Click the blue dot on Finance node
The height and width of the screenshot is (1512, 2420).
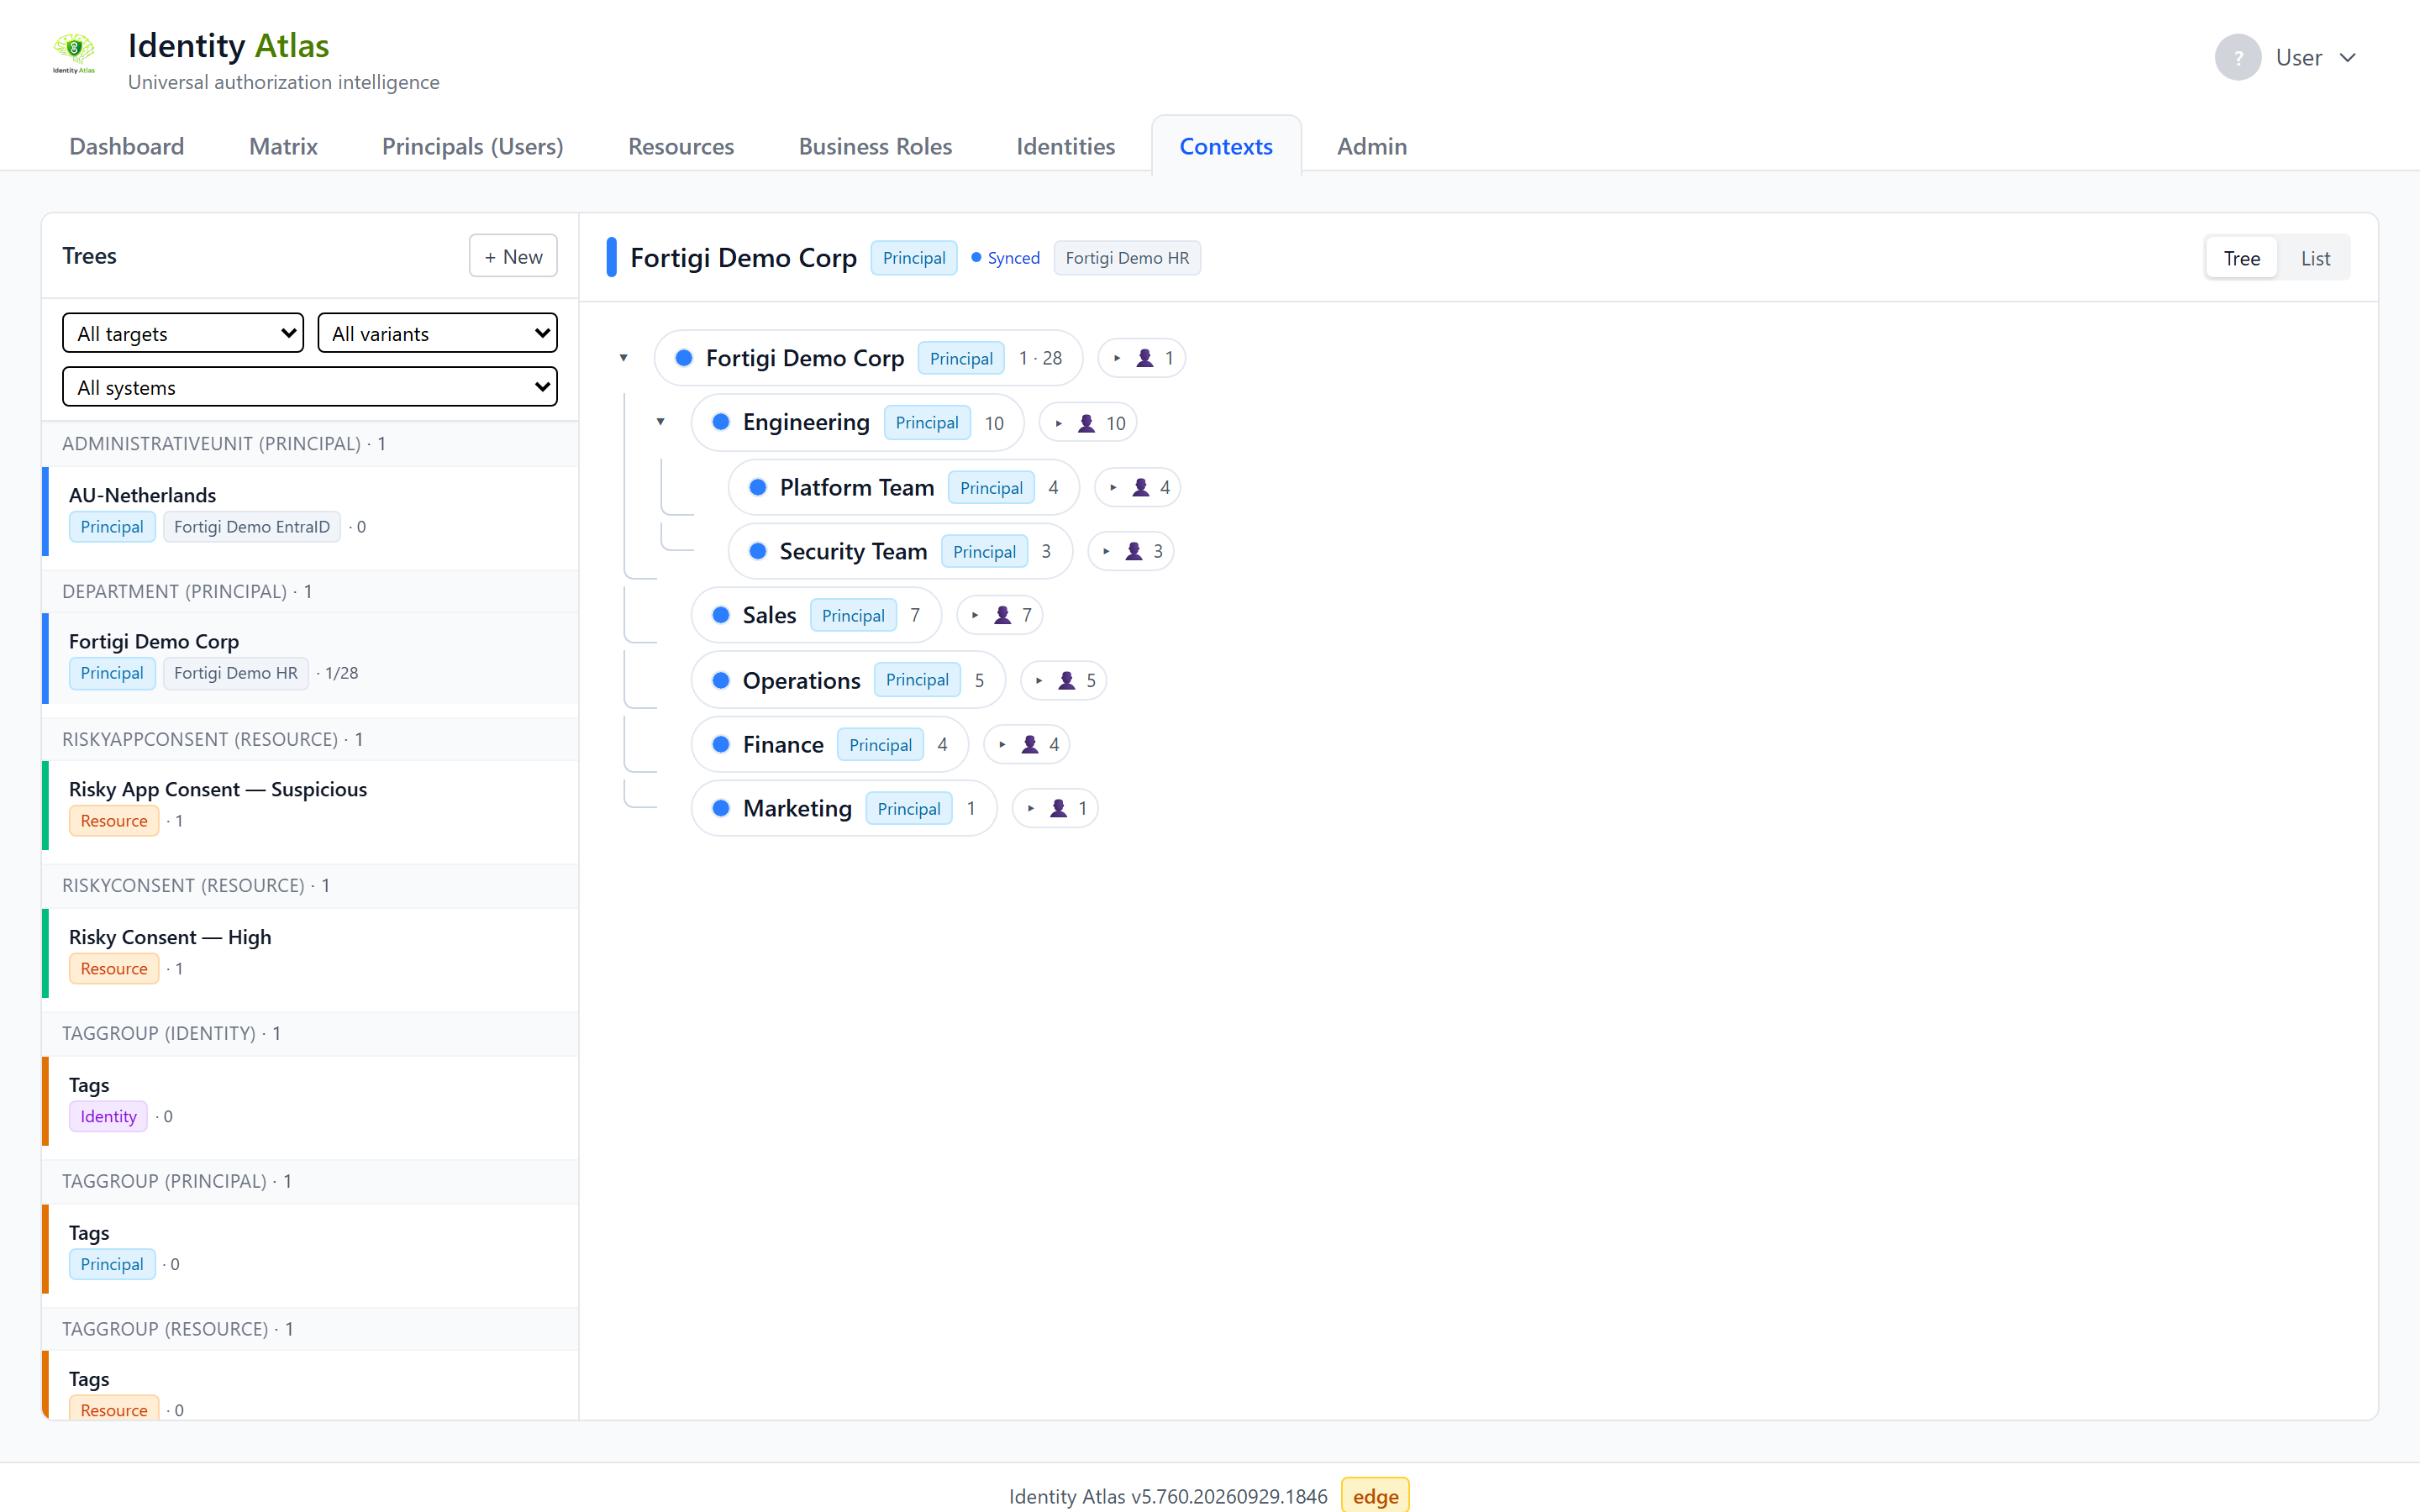pos(720,744)
